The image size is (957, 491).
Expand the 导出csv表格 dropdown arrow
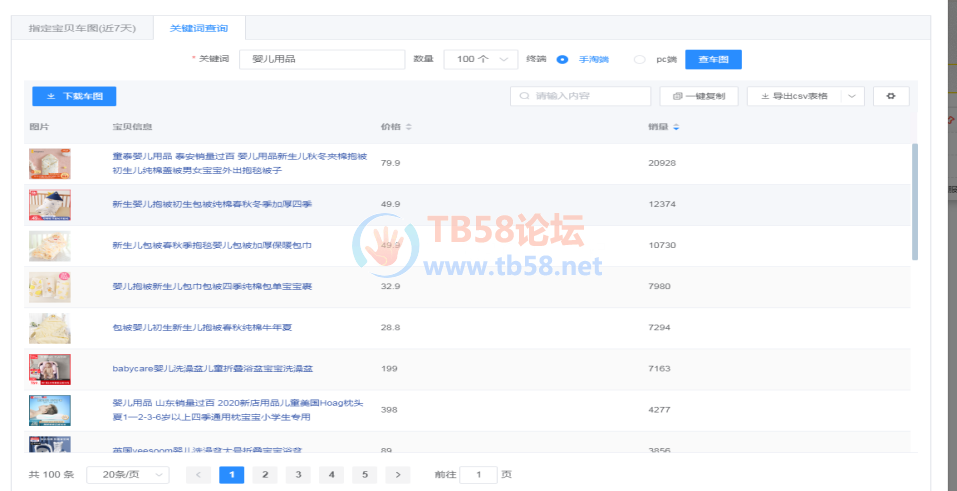pos(851,96)
